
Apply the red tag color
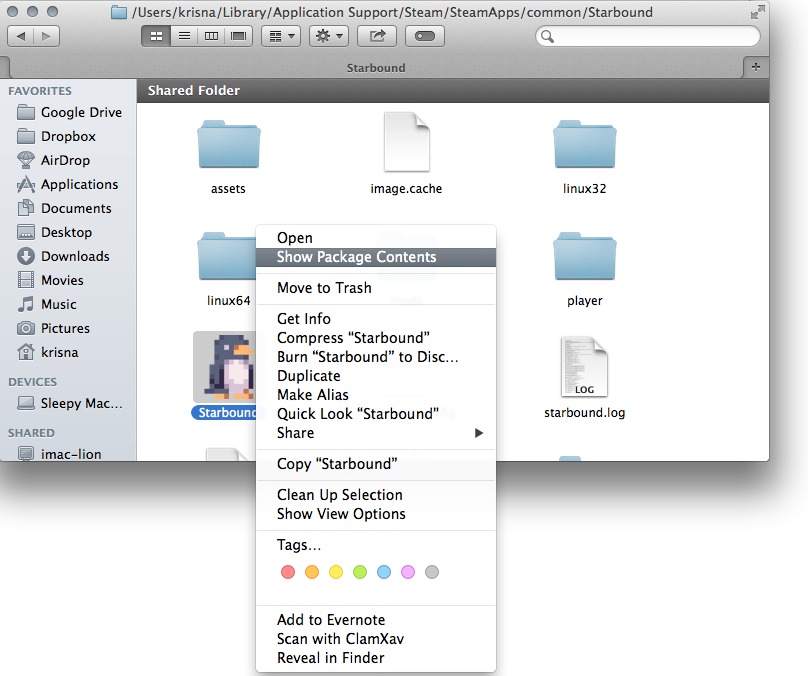(288, 572)
